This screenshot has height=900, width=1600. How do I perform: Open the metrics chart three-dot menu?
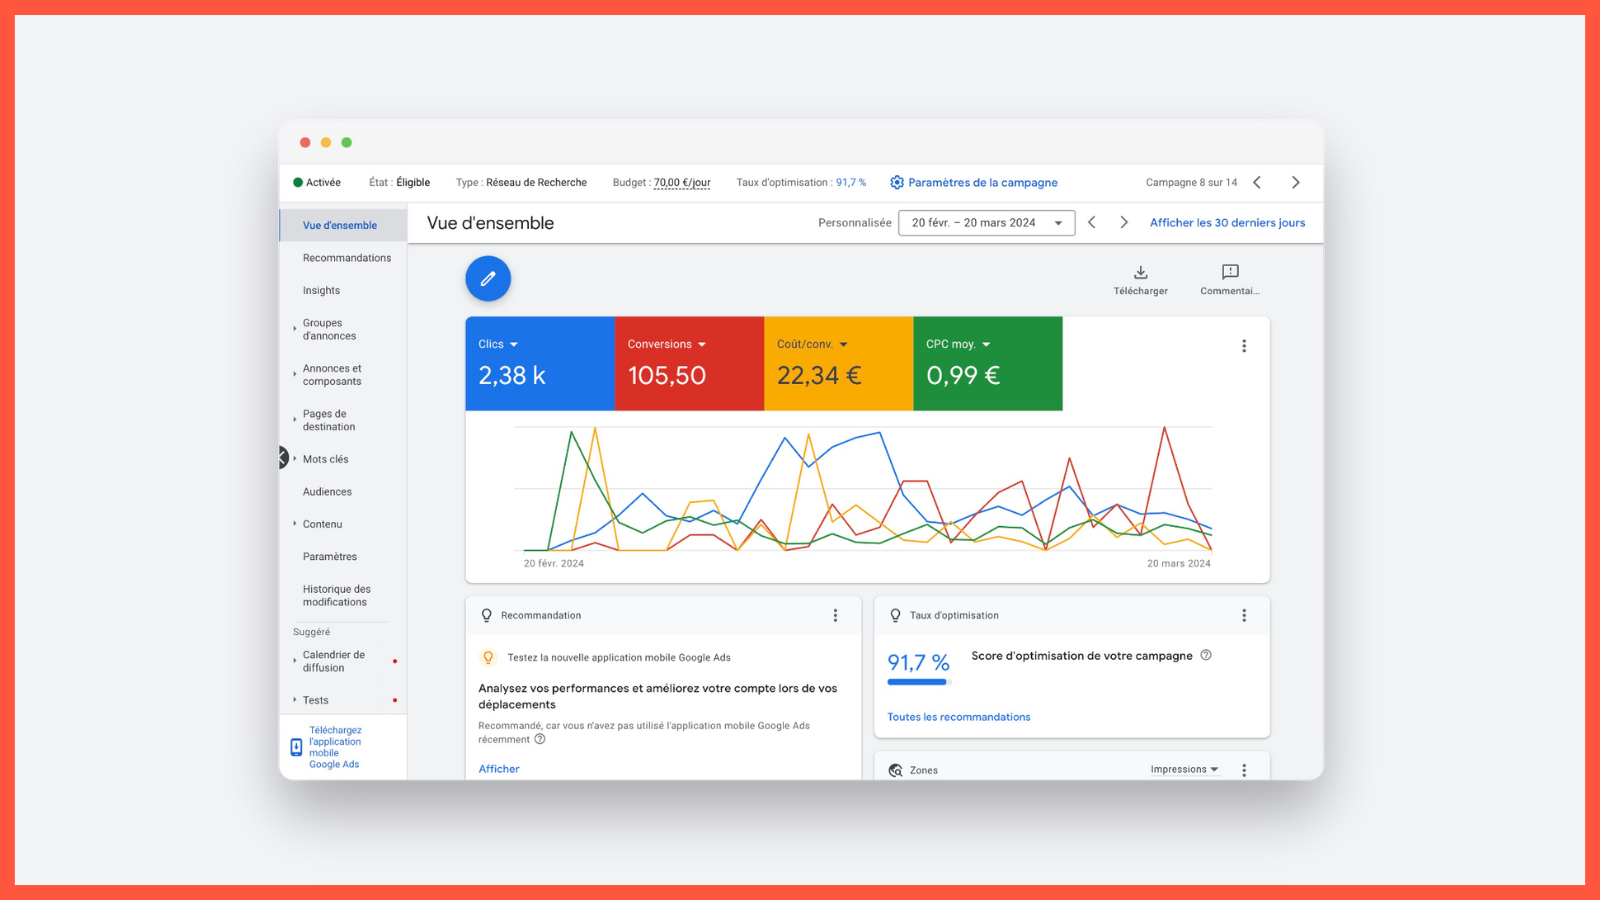[x=1244, y=346]
